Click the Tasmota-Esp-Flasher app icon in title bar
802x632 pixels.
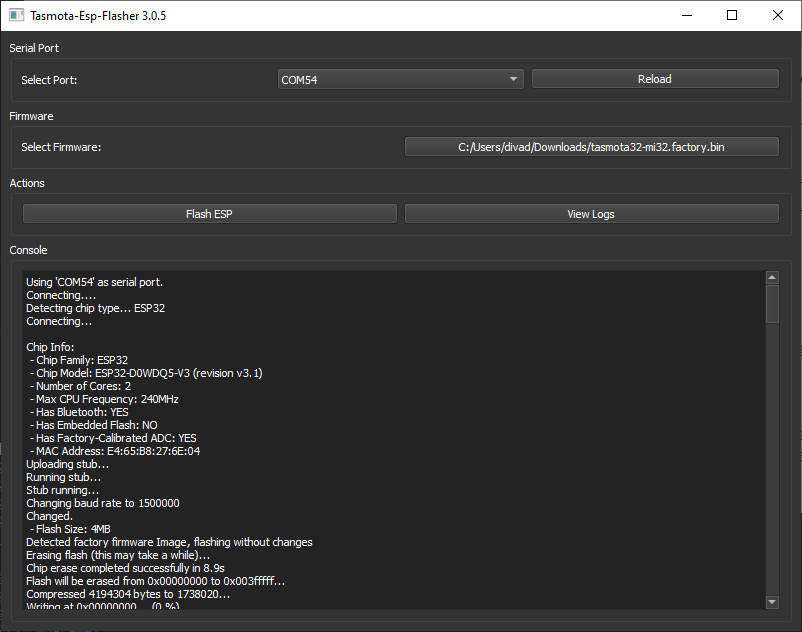tap(16, 15)
